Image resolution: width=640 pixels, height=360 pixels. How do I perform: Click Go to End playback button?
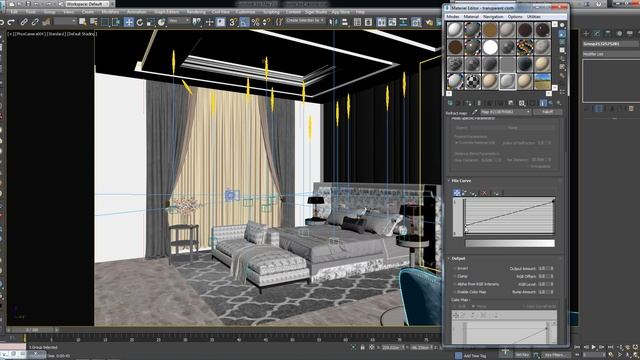coord(611,347)
